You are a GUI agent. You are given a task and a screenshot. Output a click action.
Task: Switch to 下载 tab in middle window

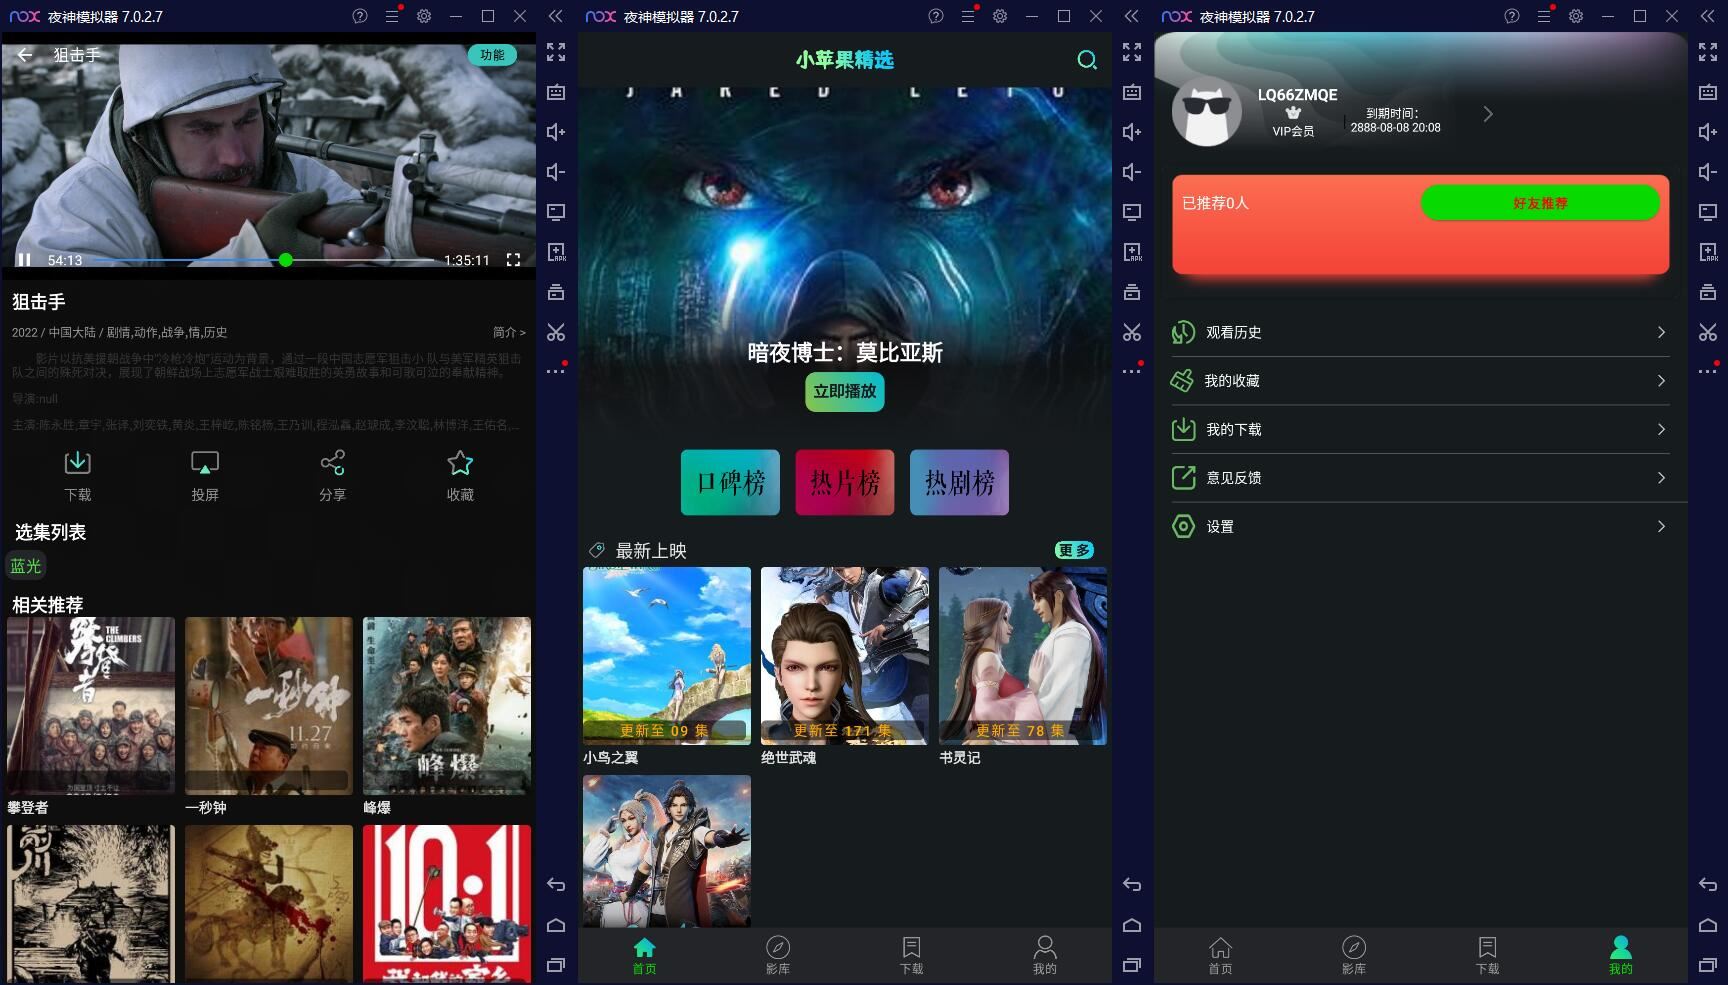(911, 956)
